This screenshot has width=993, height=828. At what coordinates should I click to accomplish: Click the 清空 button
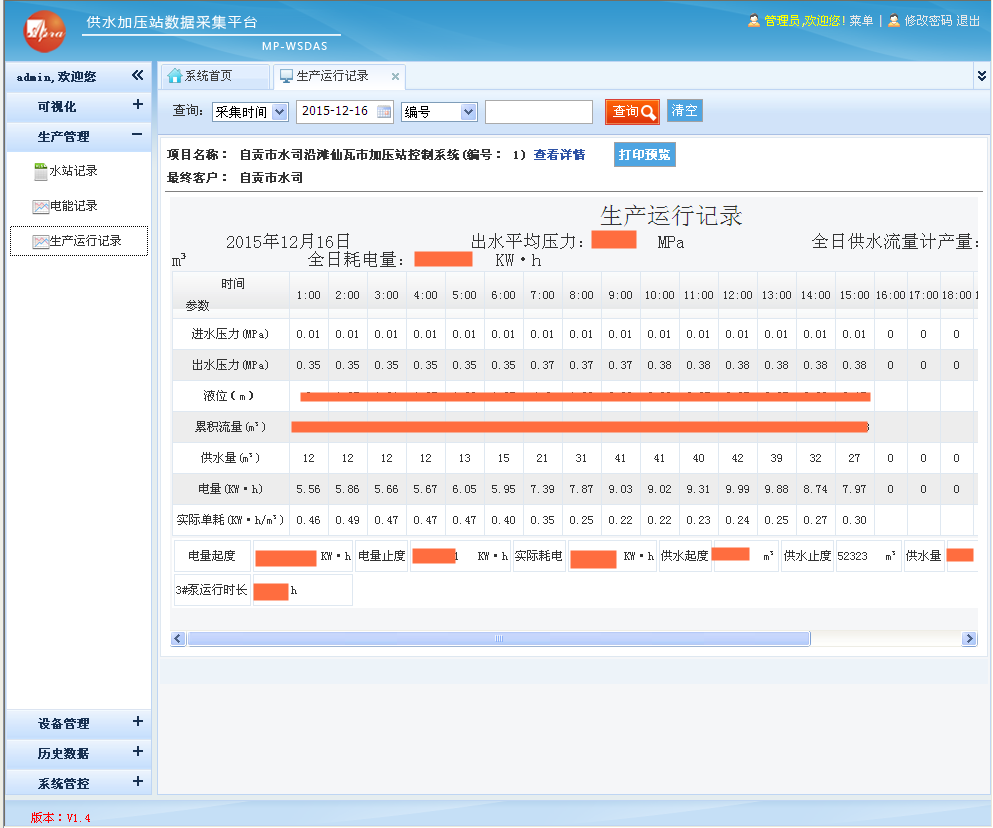click(x=685, y=111)
